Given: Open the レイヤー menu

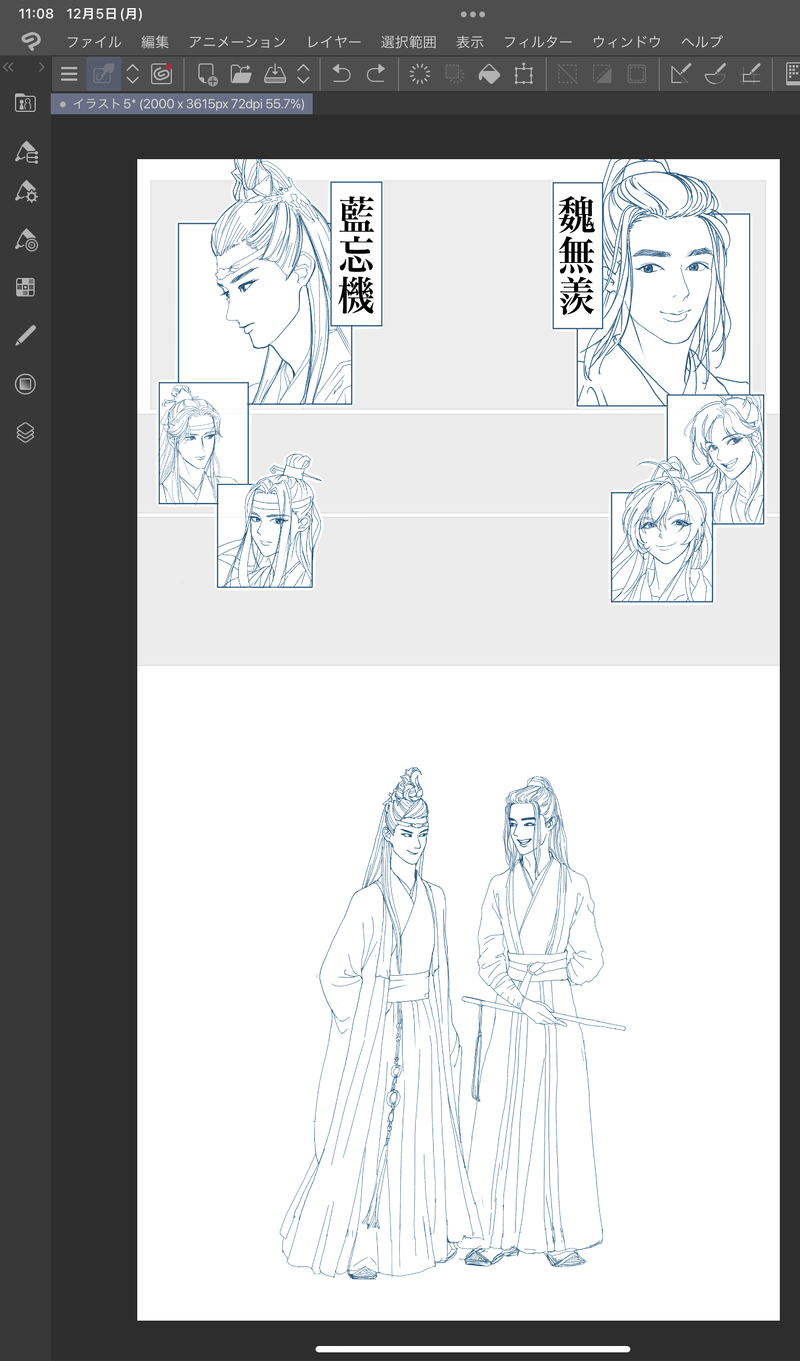Looking at the screenshot, I should (334, 42).
